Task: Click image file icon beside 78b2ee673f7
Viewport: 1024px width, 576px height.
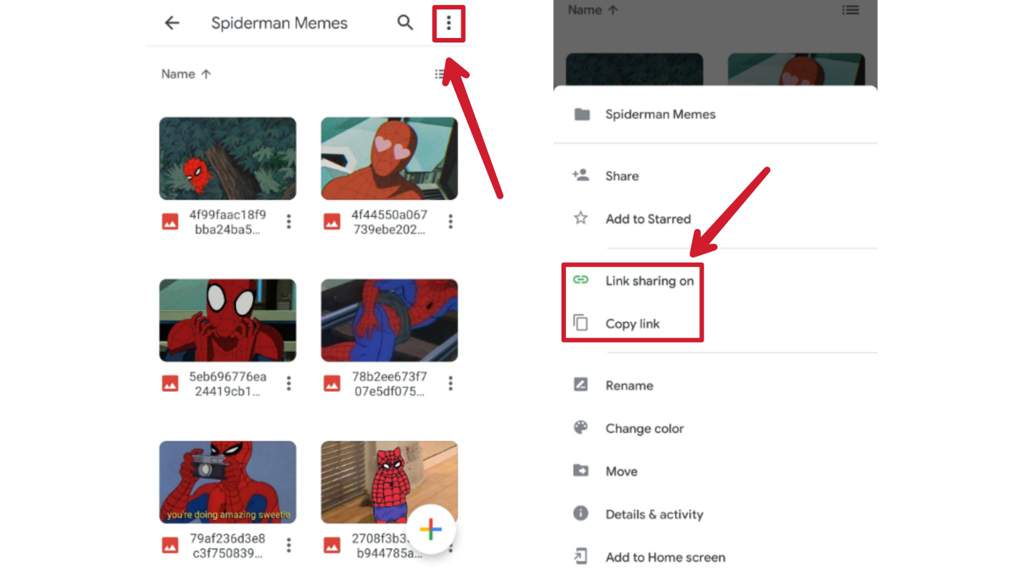Action: [332, 383]
